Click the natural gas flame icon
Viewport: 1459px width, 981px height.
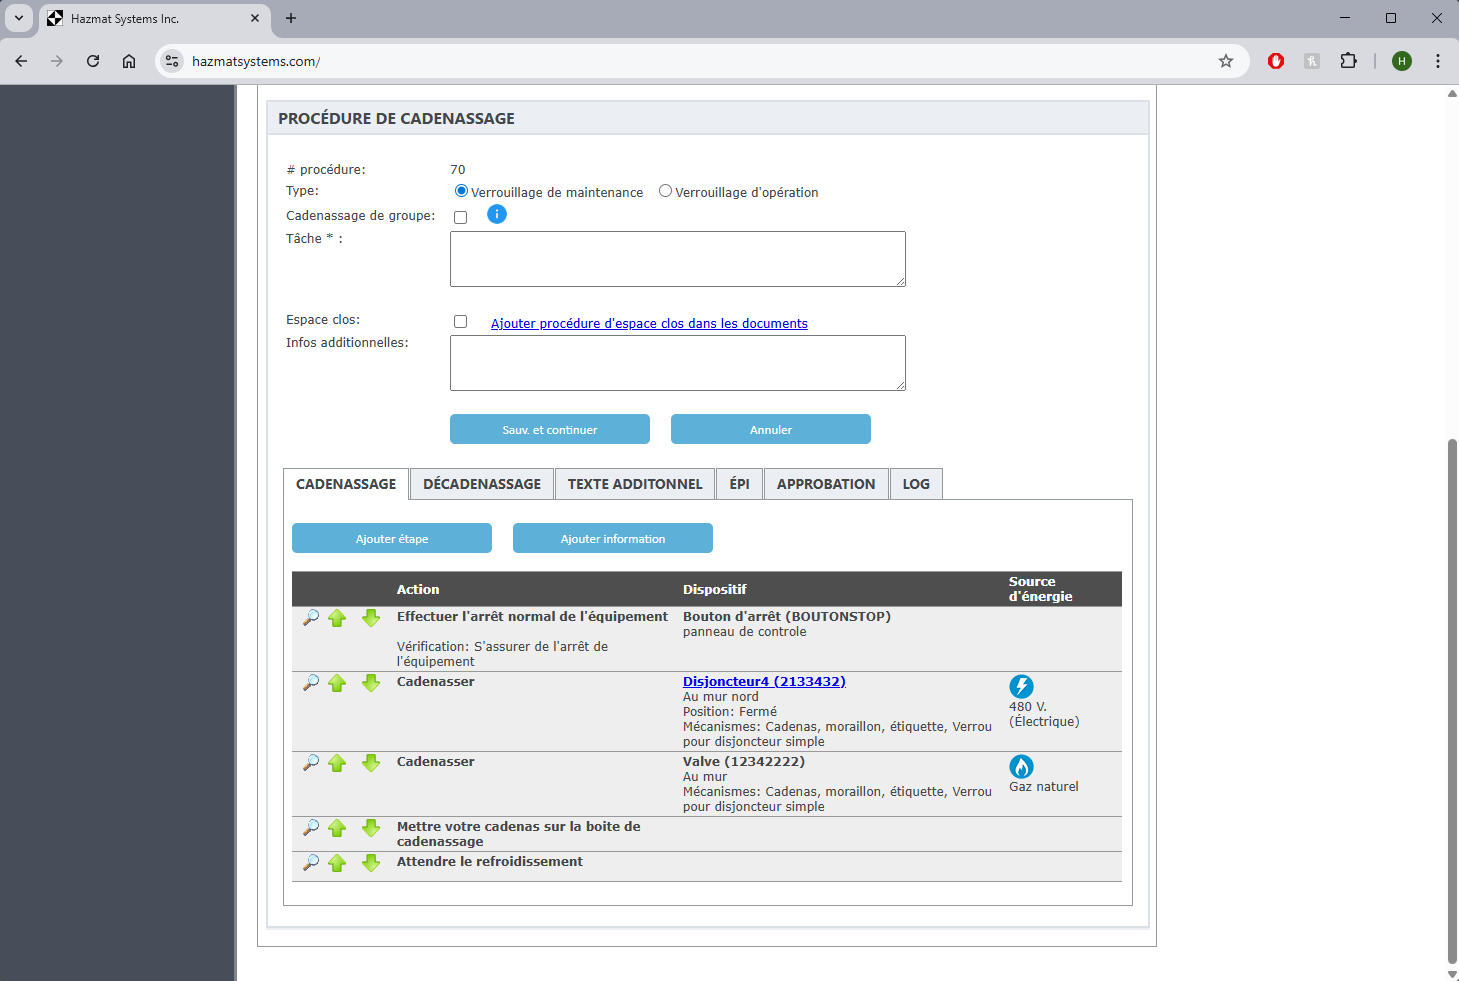point(1021,766)
